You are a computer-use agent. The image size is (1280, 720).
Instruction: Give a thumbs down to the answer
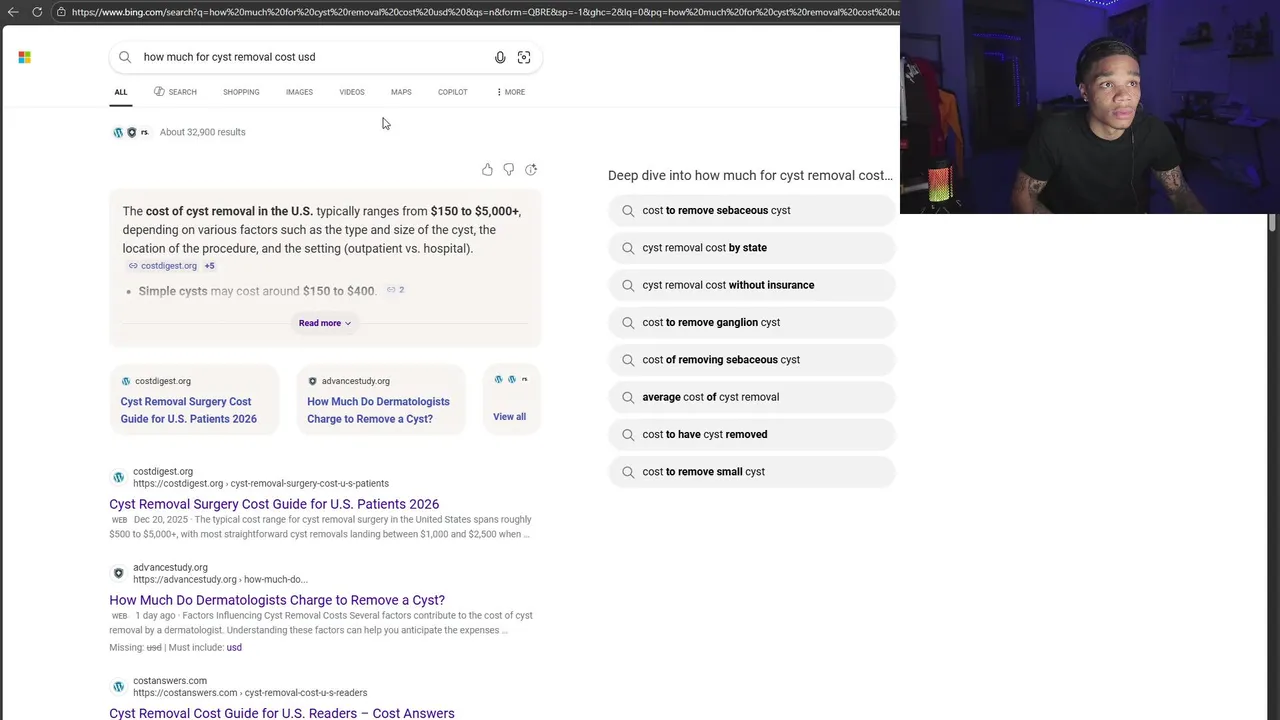click(509, 170)
